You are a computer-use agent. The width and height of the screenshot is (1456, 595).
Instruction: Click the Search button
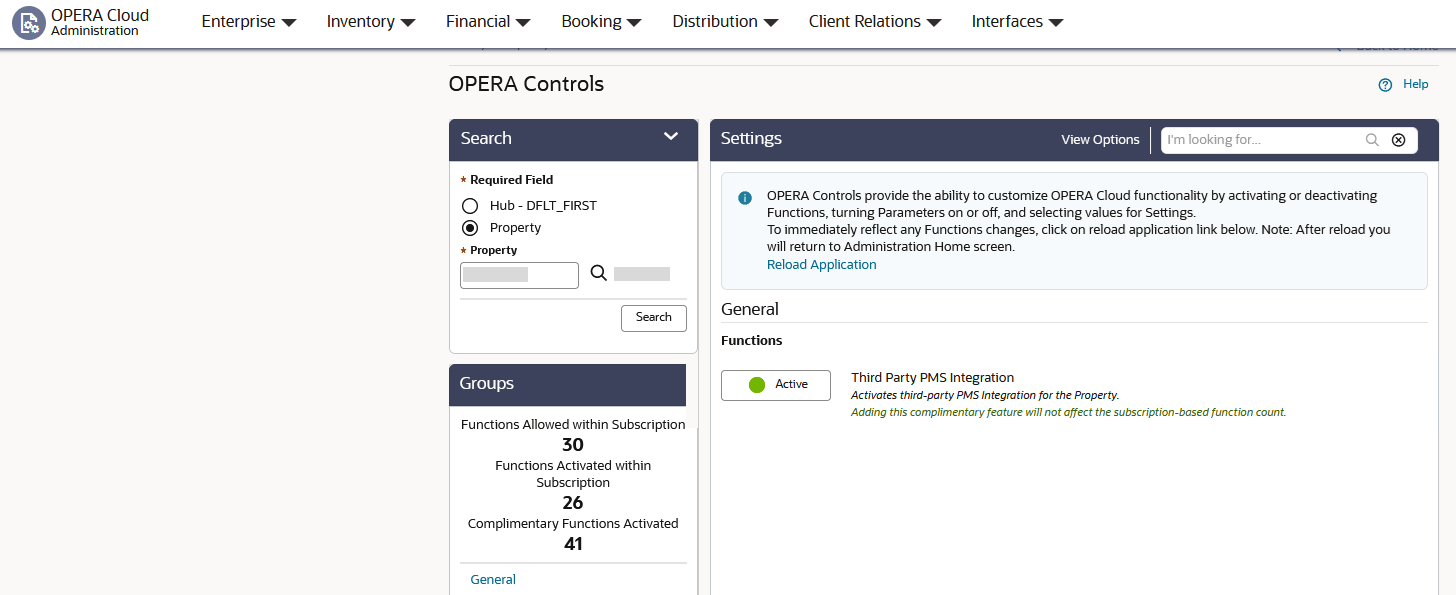point(654,318)
